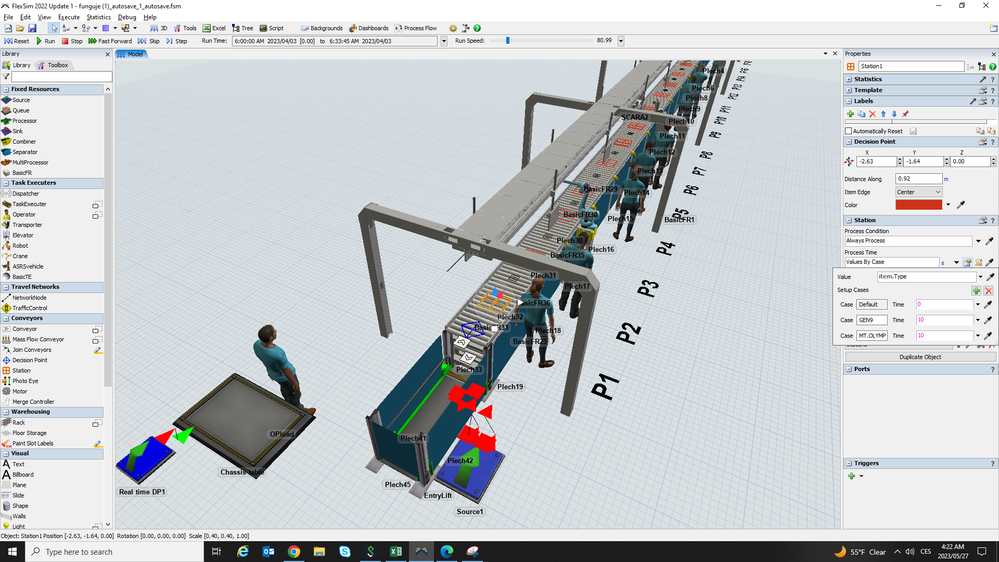The width and height of the screenshot is (999, 562).
Task: Select Processor in the library
Action: pyautogui.click(x=24, y=121)
